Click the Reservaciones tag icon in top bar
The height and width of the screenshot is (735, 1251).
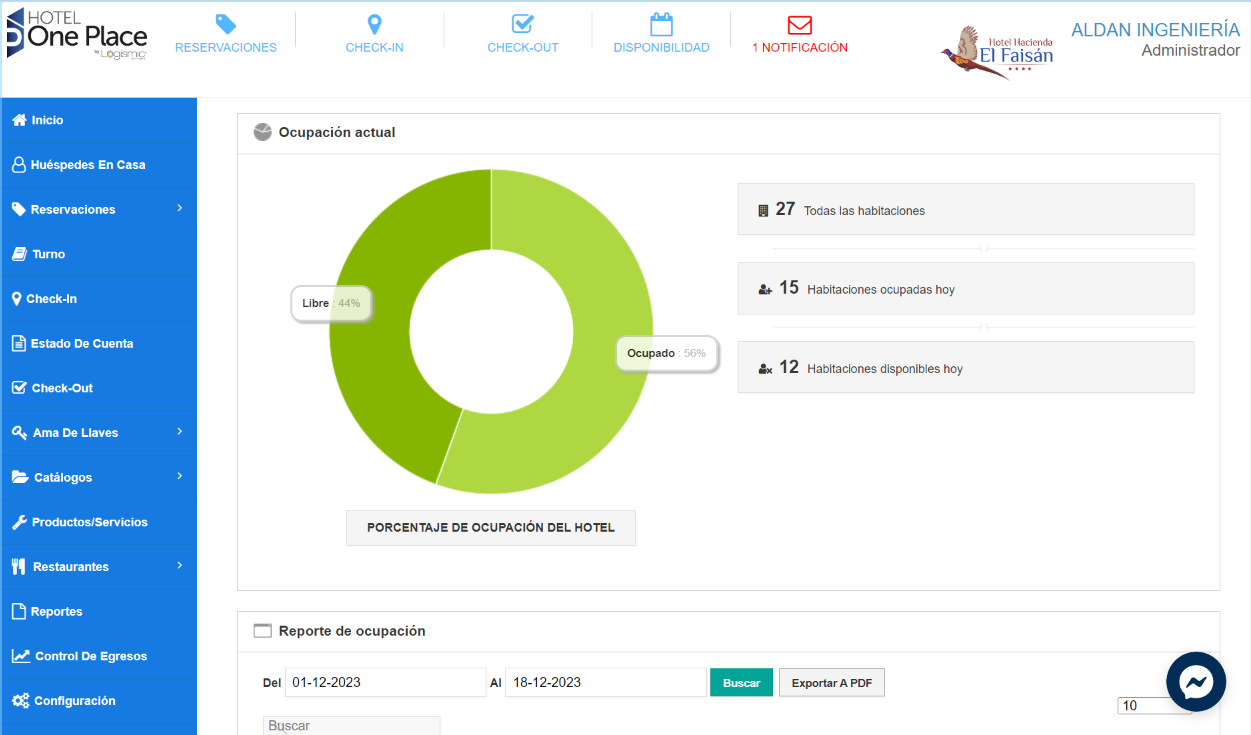pyautogui.click(x=226, y=25)
